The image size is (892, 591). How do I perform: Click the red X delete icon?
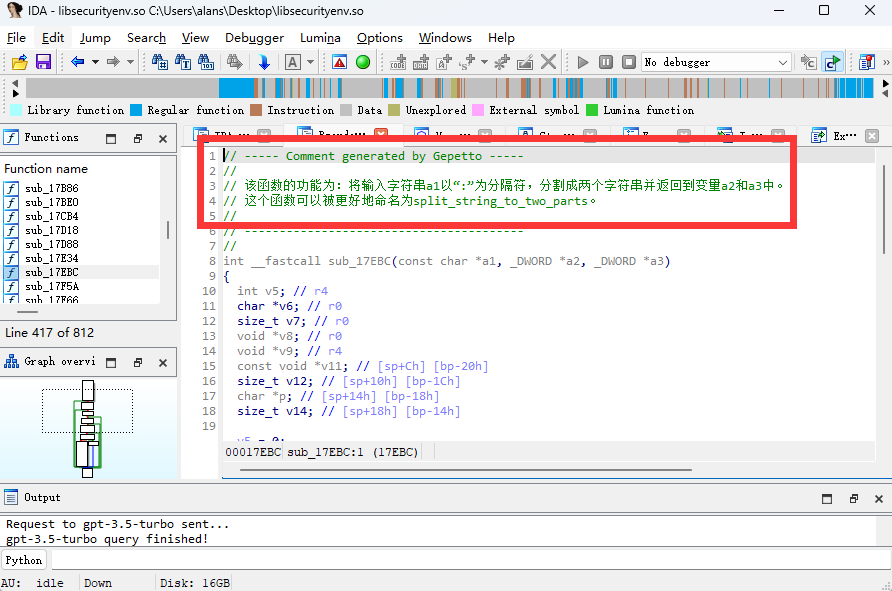[547, 62]
